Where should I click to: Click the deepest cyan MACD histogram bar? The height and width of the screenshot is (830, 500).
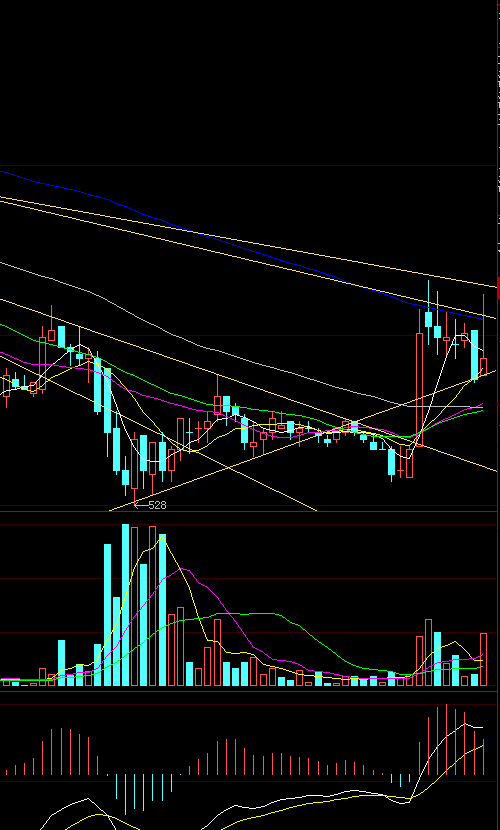[125, 795]
